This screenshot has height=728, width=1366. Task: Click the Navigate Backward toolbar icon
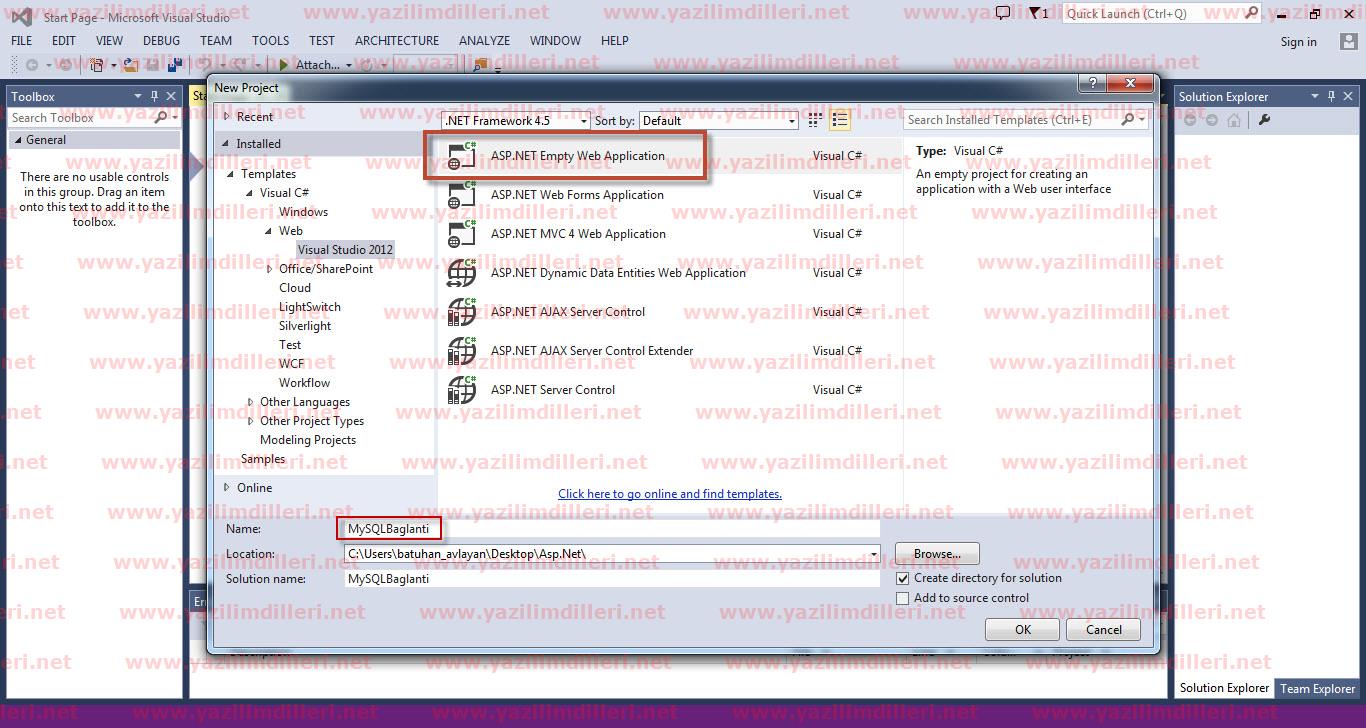[32, 64]
